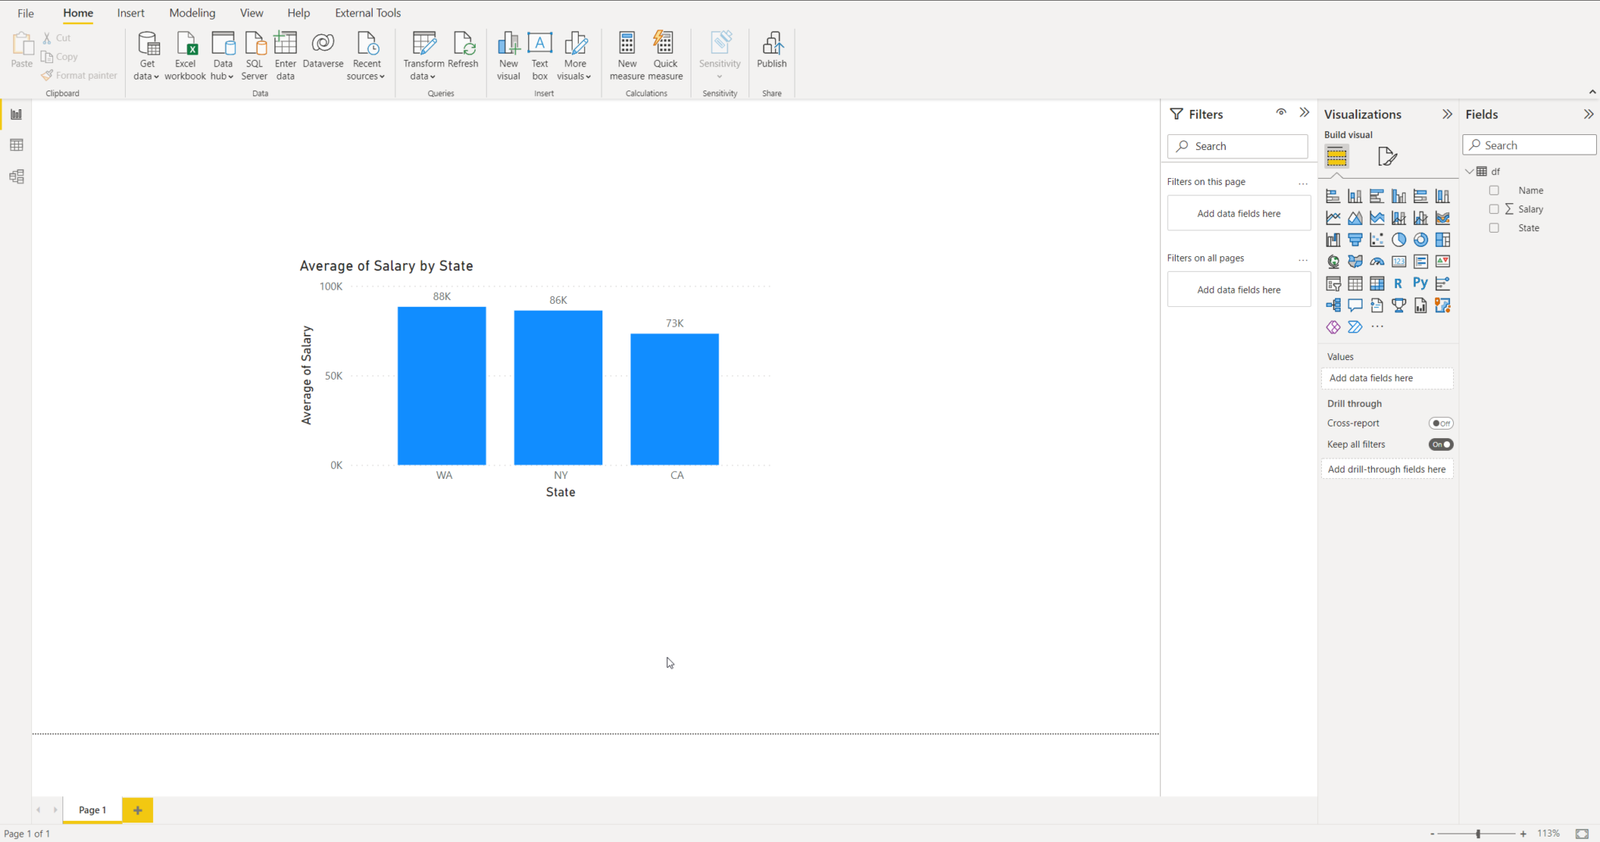Add a new page with plus button
This screenshot has width=1600, height=842.
tap(138, 810)
